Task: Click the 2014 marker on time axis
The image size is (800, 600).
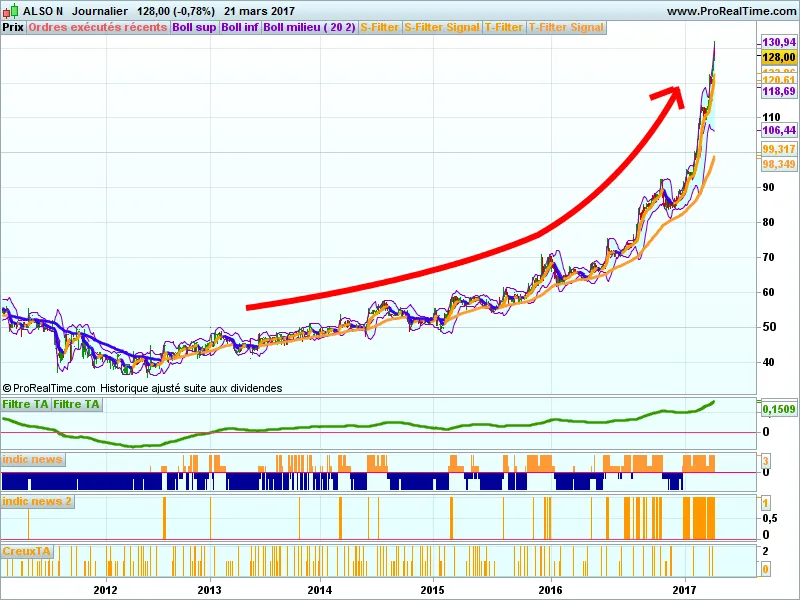Action: click(x=320, y=589)
